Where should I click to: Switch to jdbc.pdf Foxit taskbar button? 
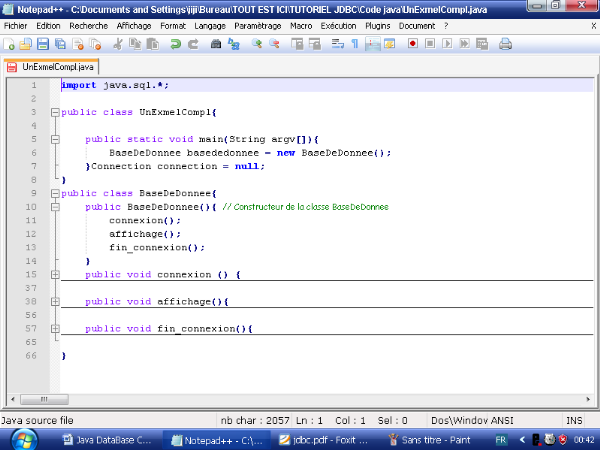[326, 440]
